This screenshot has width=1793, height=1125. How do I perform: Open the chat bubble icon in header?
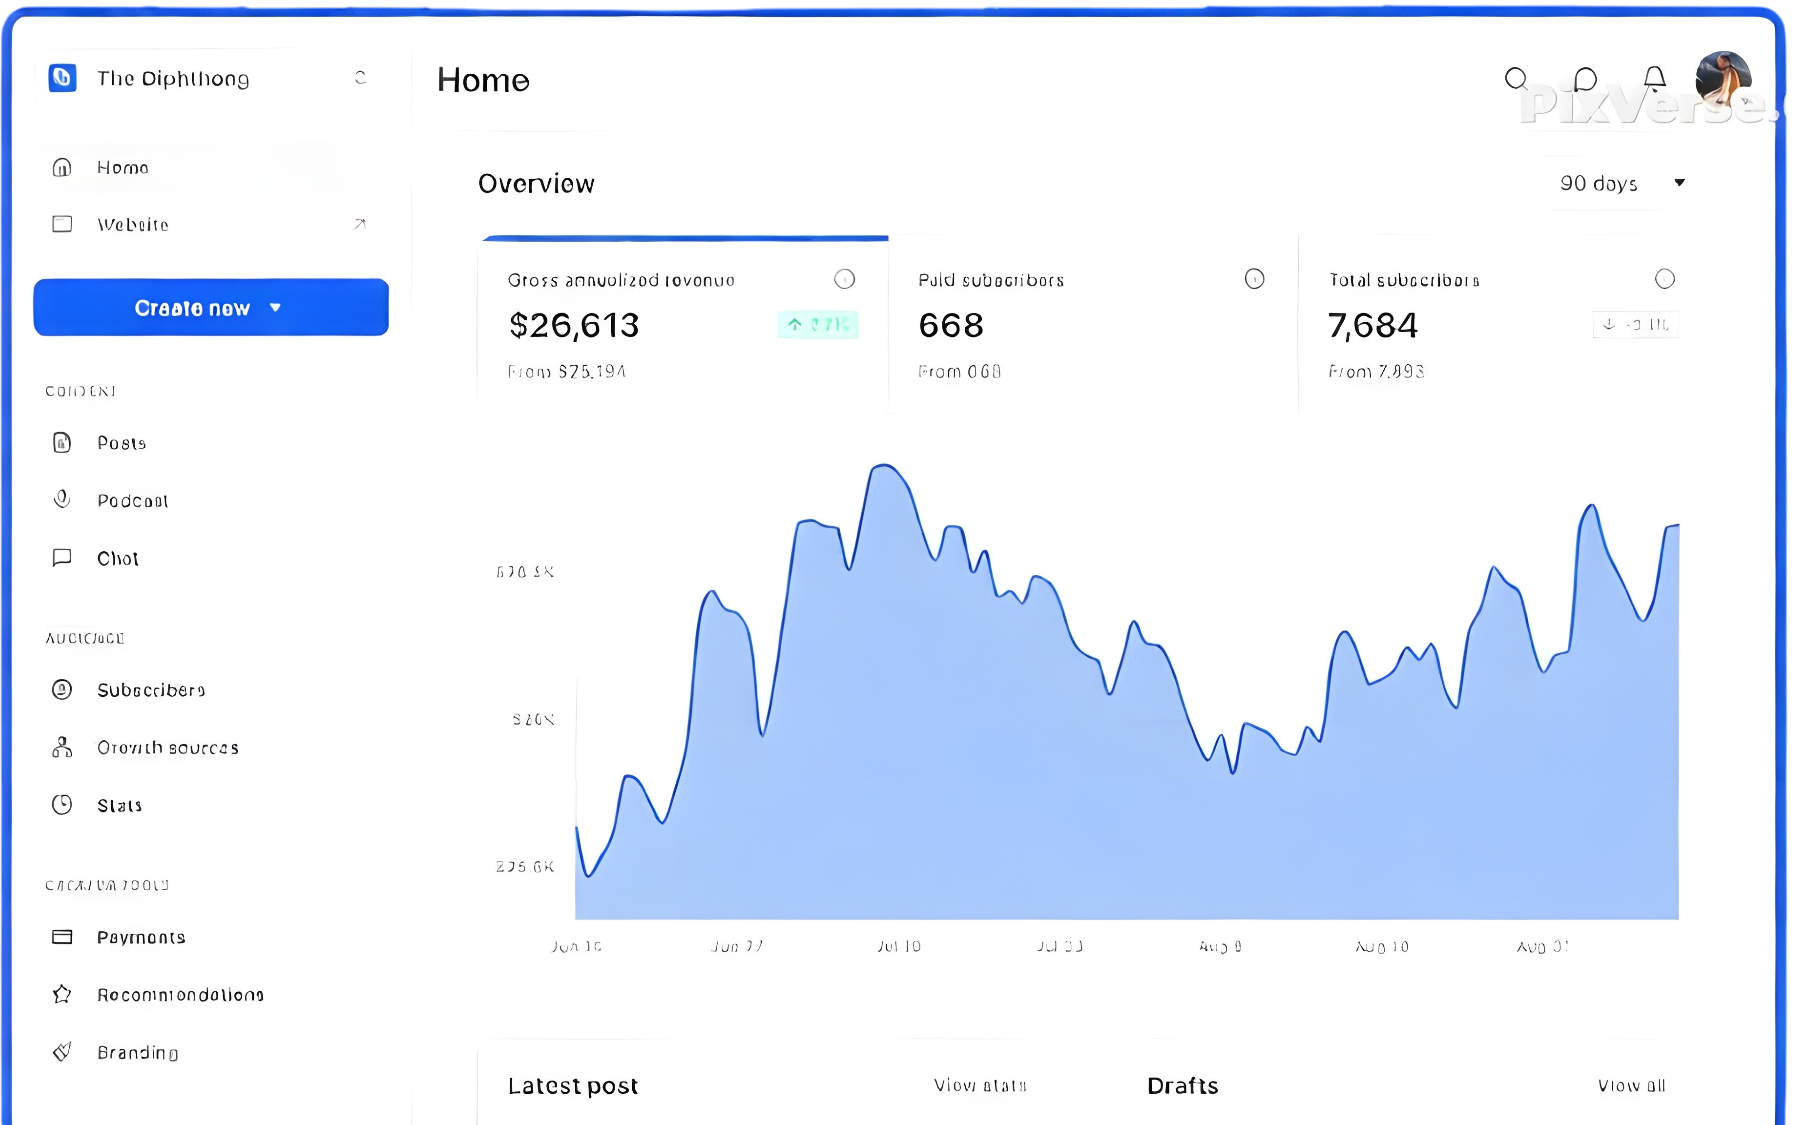1585,79
